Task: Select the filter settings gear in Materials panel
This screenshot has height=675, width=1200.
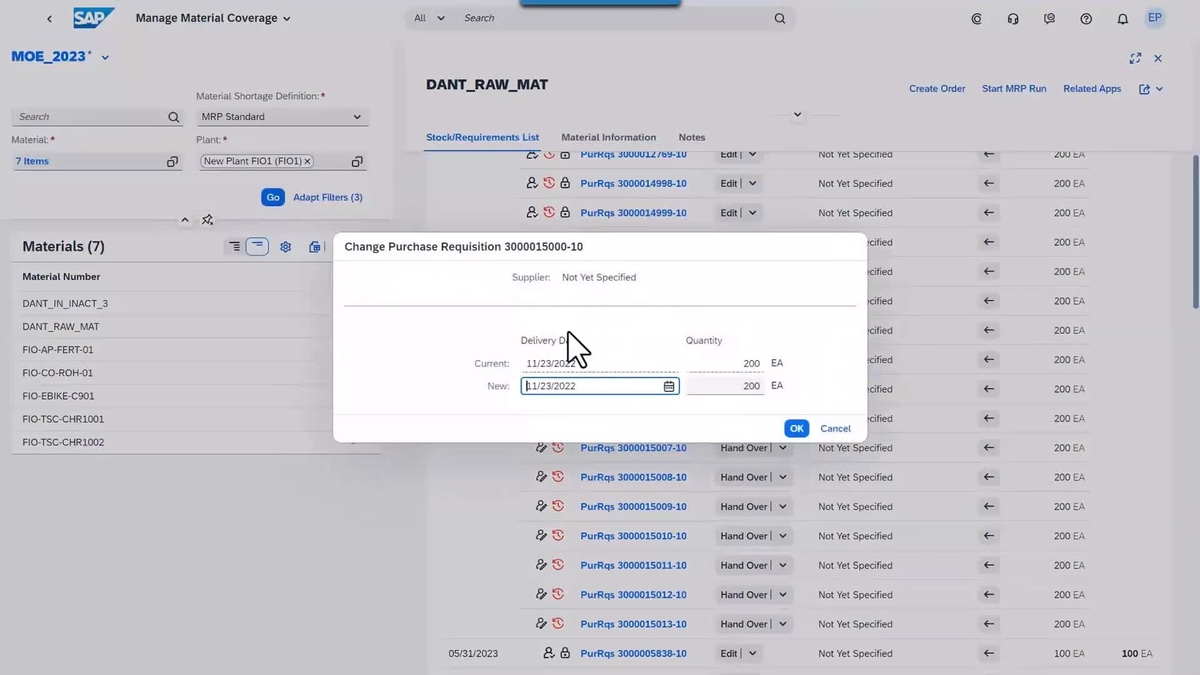Action: click(285, 246)
